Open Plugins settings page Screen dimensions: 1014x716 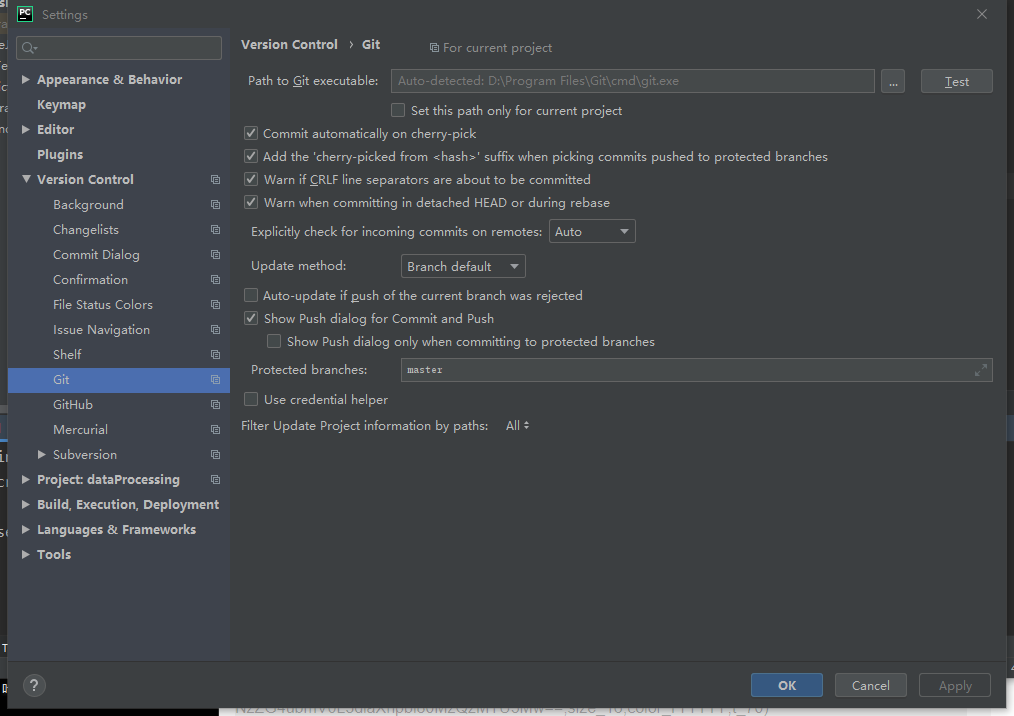coord(60,155)
